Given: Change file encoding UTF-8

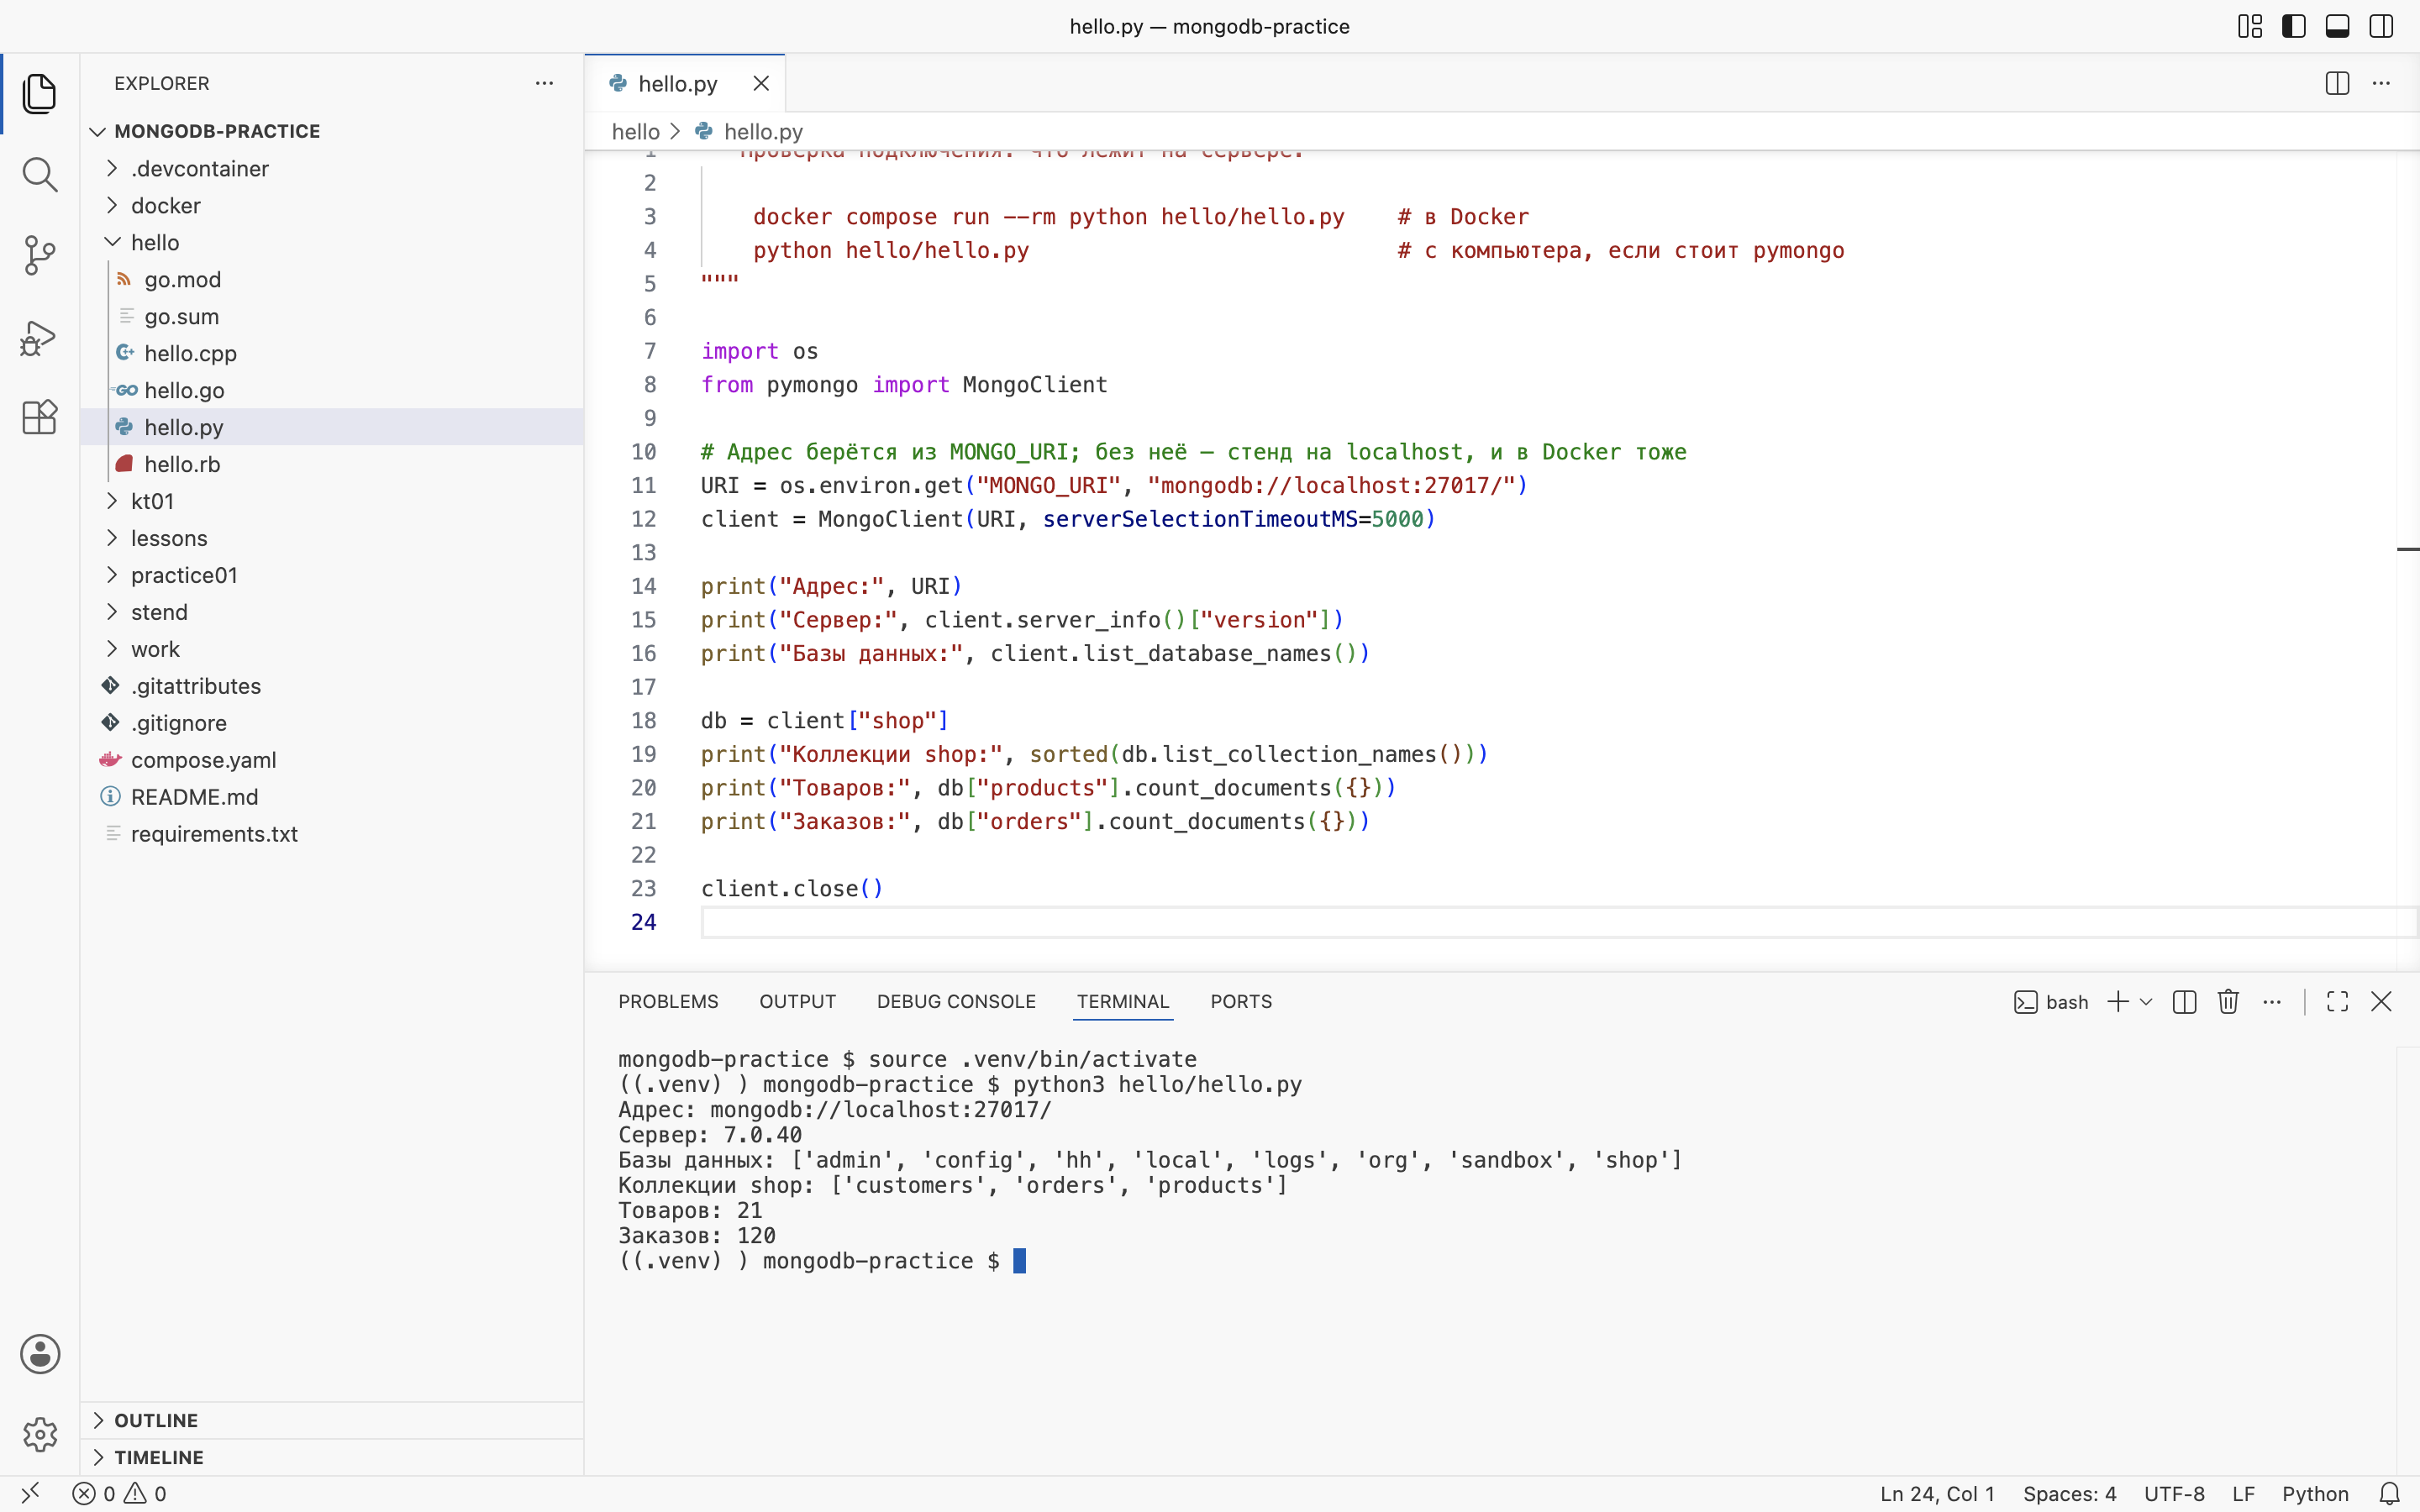Looking at the screenshot, I should [2174, 1493].
